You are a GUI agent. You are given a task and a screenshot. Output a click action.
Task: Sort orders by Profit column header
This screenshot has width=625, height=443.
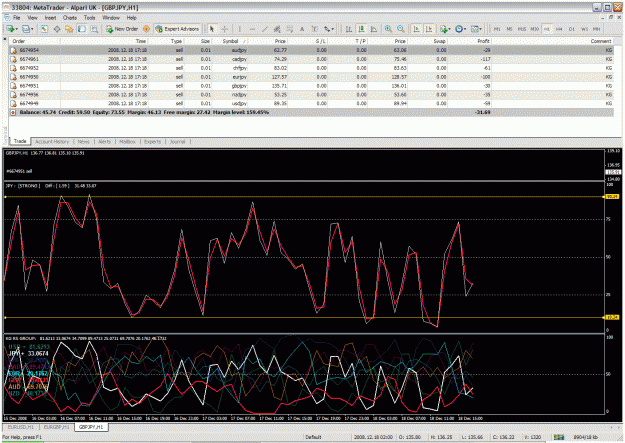tap(483, 41)
